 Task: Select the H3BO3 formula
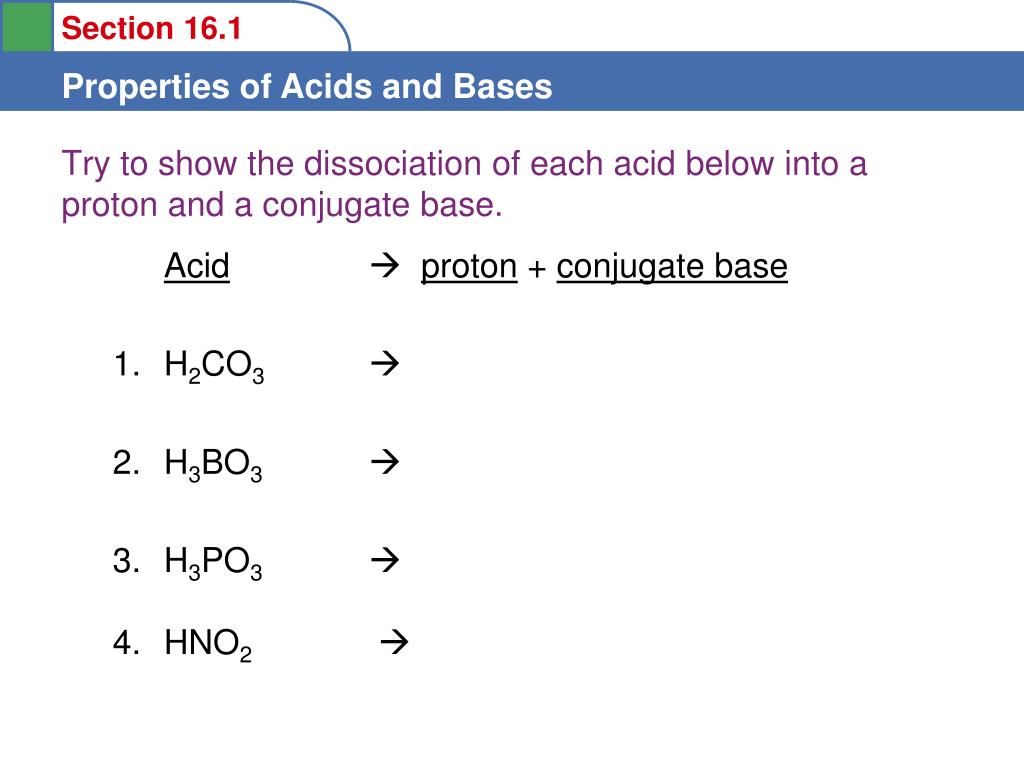pos(214,465)
